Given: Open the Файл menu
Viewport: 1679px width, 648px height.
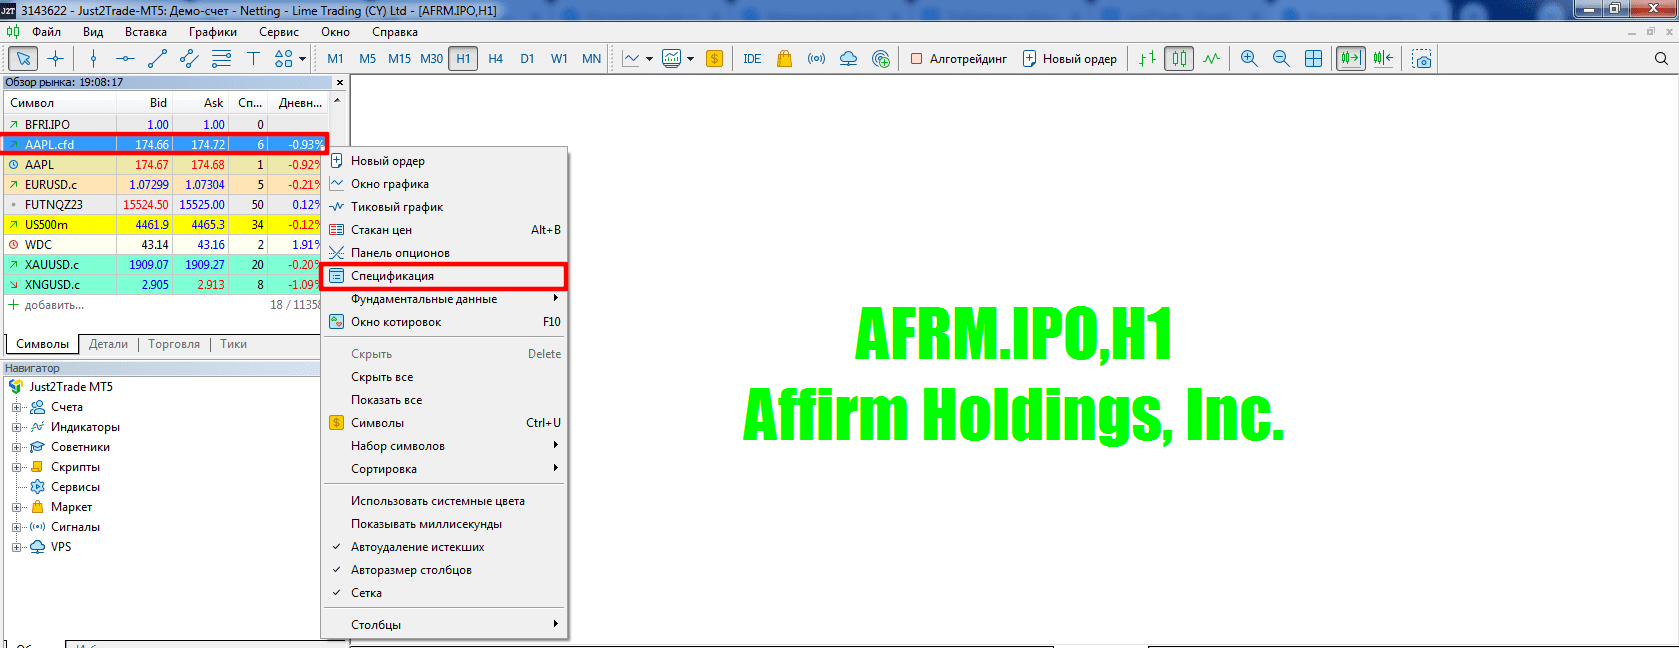Looking at the screenshot, I should [x=46, y=32].
